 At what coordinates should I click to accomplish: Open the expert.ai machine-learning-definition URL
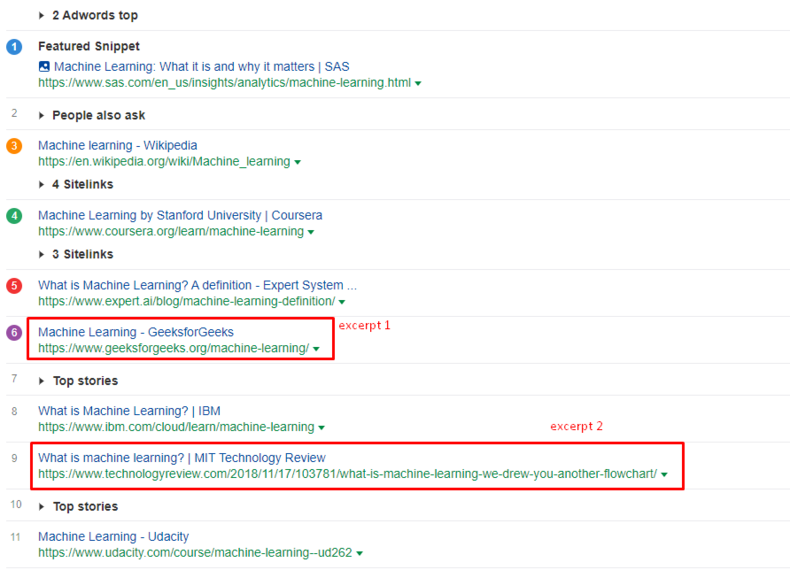[186, 301]
